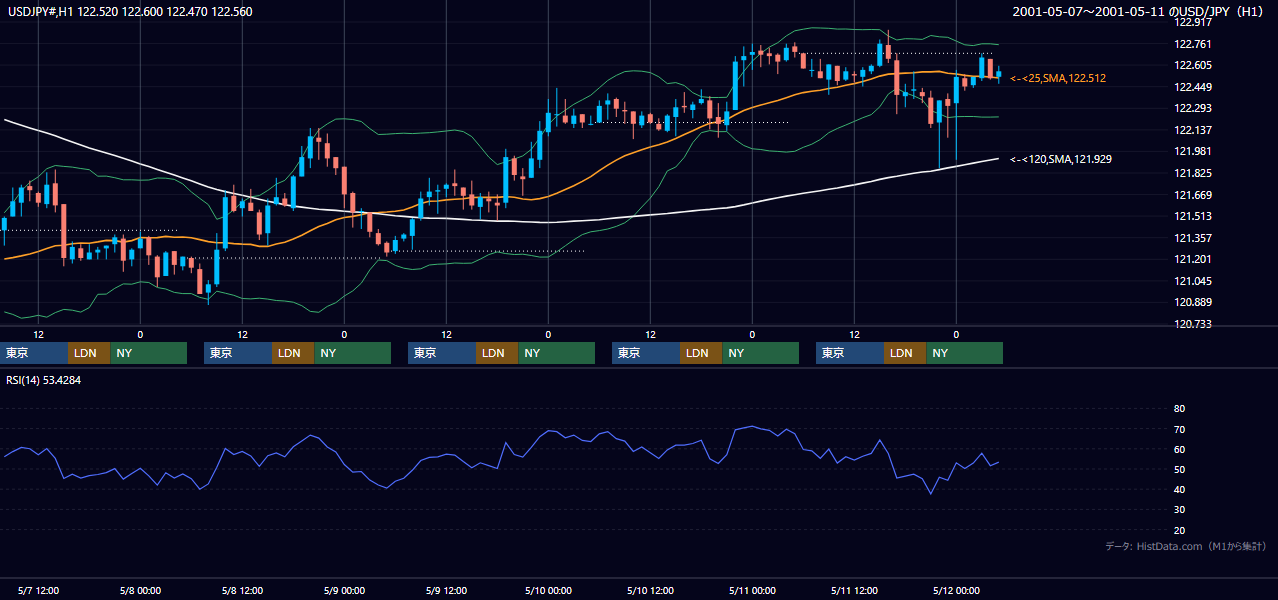Click RSI scale label 40
1278x600 pixels.
tap(1179, 489)
